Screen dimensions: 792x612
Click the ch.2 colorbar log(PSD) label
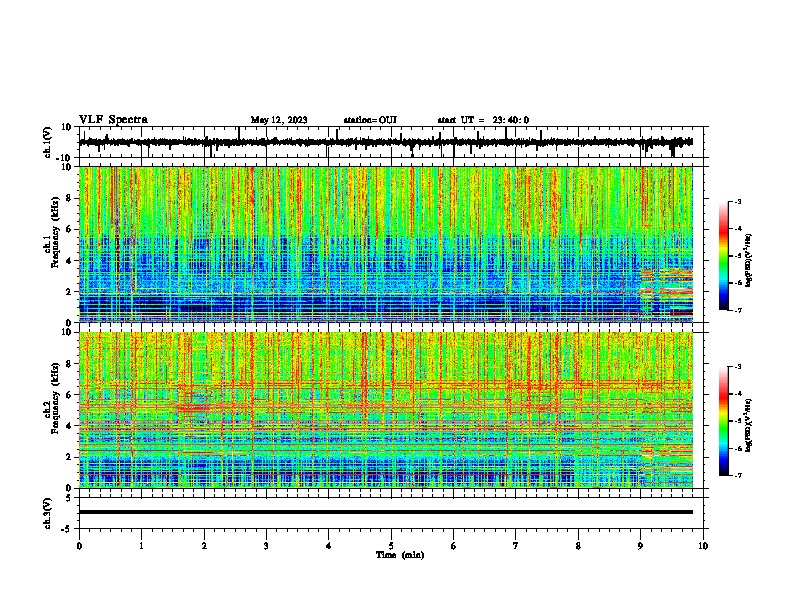748,425
